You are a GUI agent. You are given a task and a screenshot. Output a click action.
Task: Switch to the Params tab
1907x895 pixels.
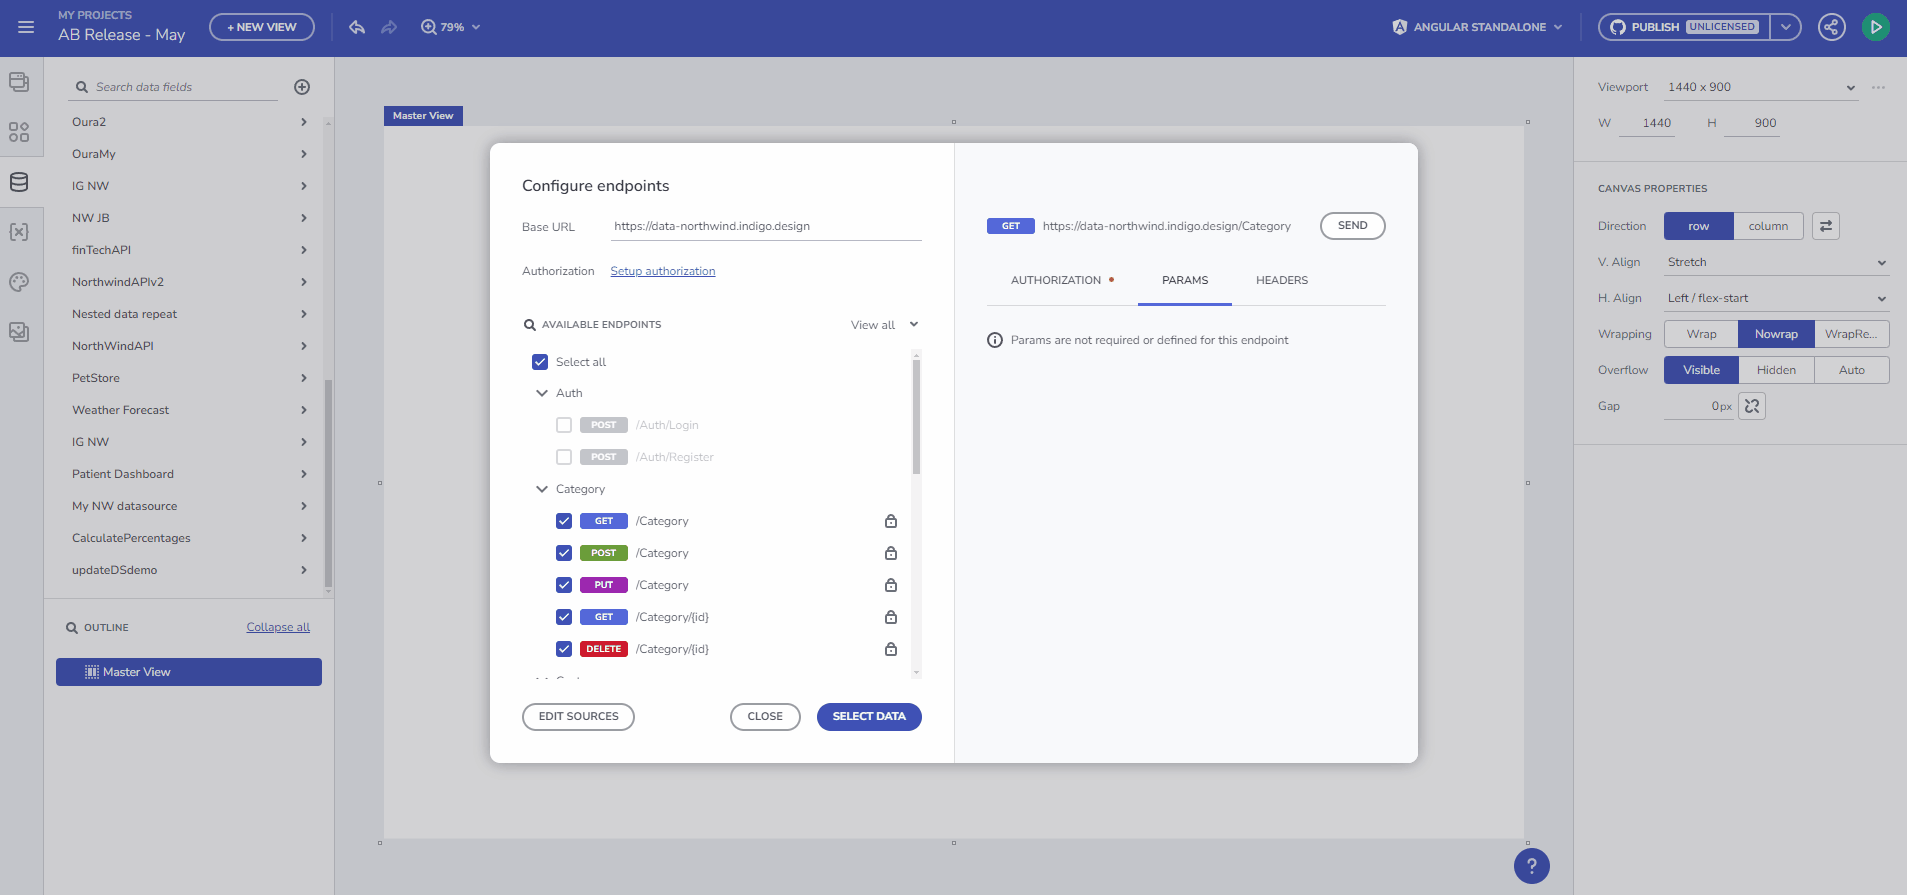coord(1185,280)
